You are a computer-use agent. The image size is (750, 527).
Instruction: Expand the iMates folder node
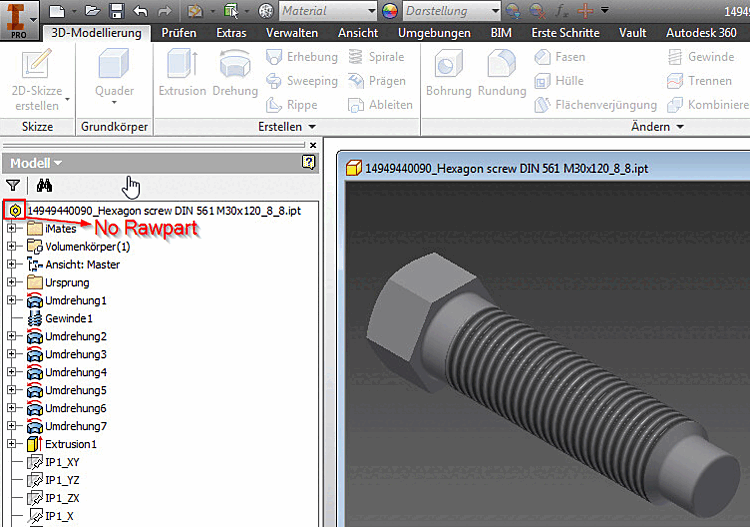point(11,229)
